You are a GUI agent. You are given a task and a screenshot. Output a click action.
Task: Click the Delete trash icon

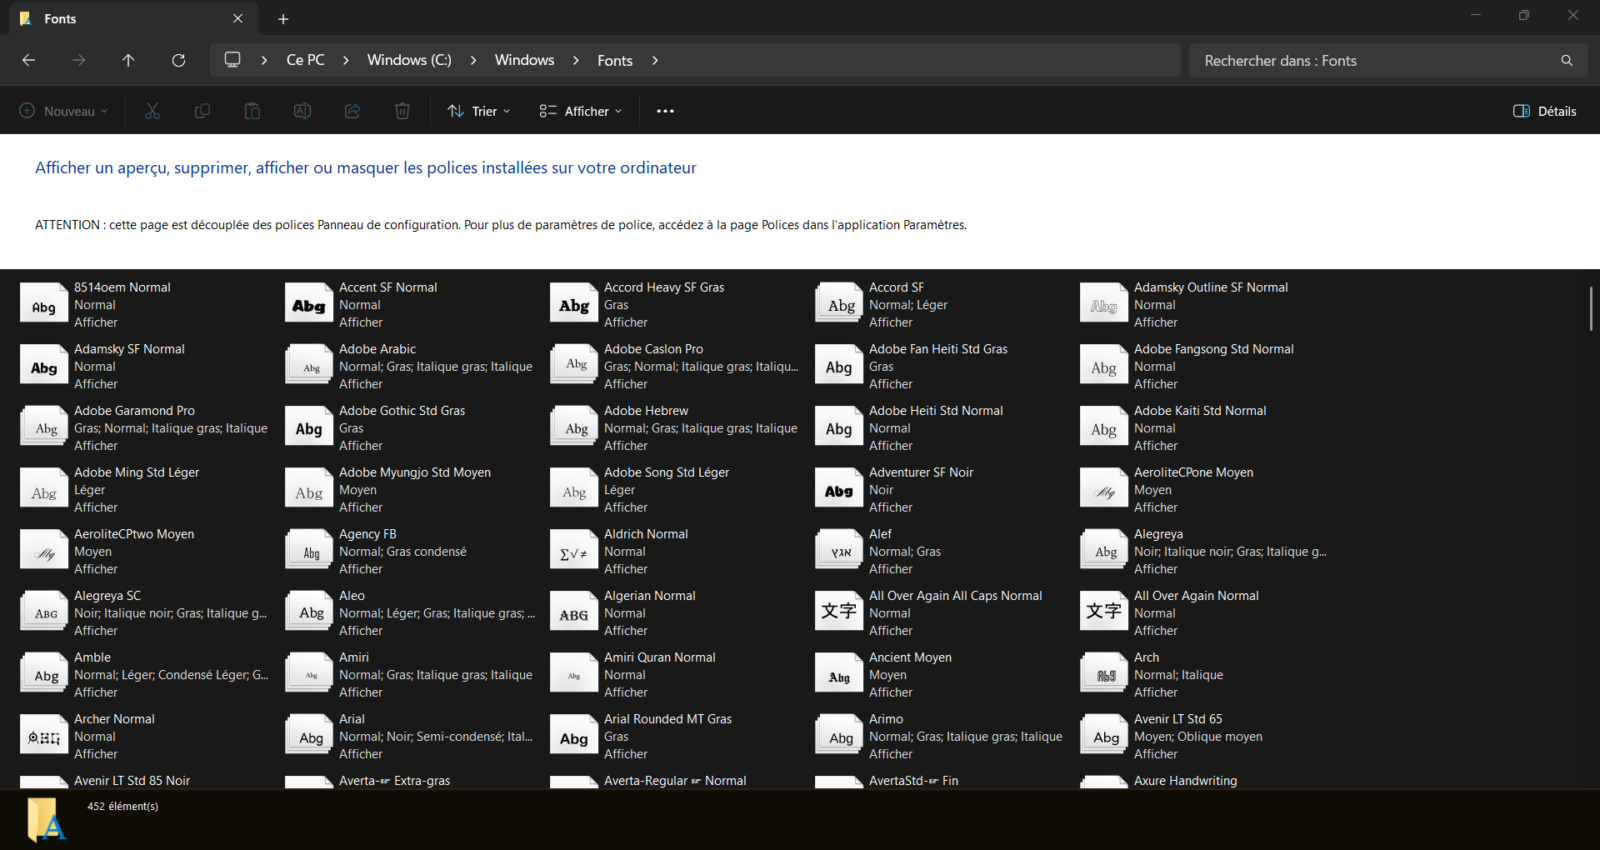pos(402,111)
